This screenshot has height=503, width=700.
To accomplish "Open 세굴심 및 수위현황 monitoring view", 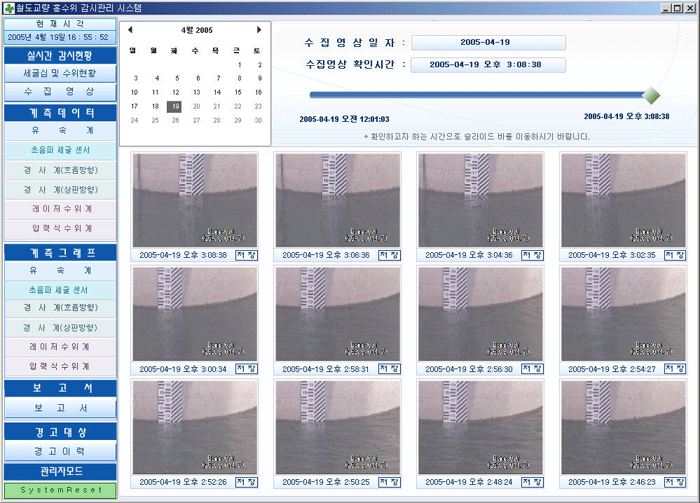I will tap(59, 73).
